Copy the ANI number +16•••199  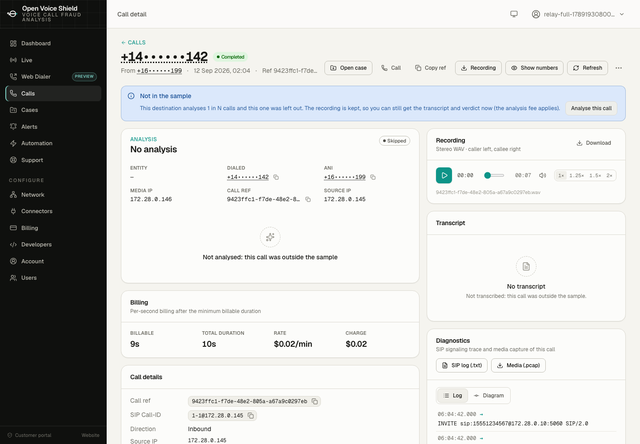pos(373,177)
